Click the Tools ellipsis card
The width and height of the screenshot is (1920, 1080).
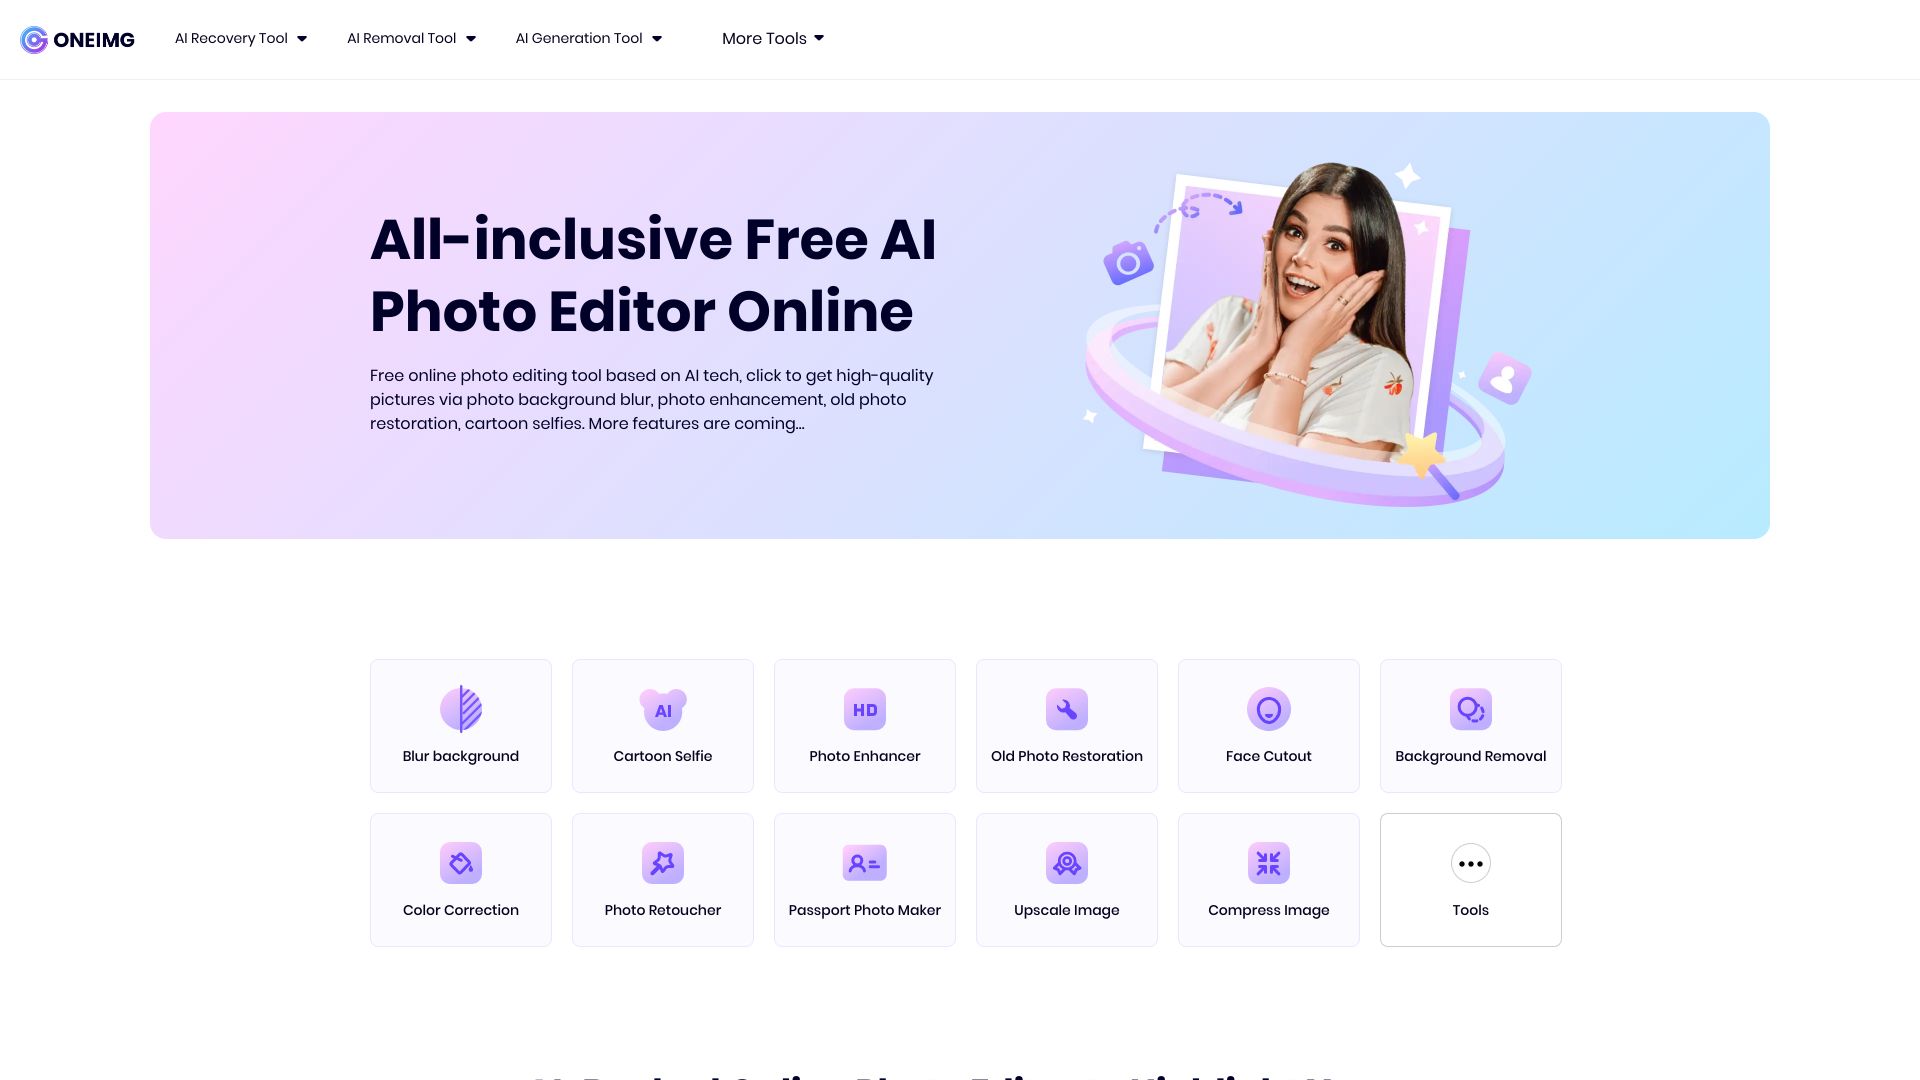click(1470, 878)
